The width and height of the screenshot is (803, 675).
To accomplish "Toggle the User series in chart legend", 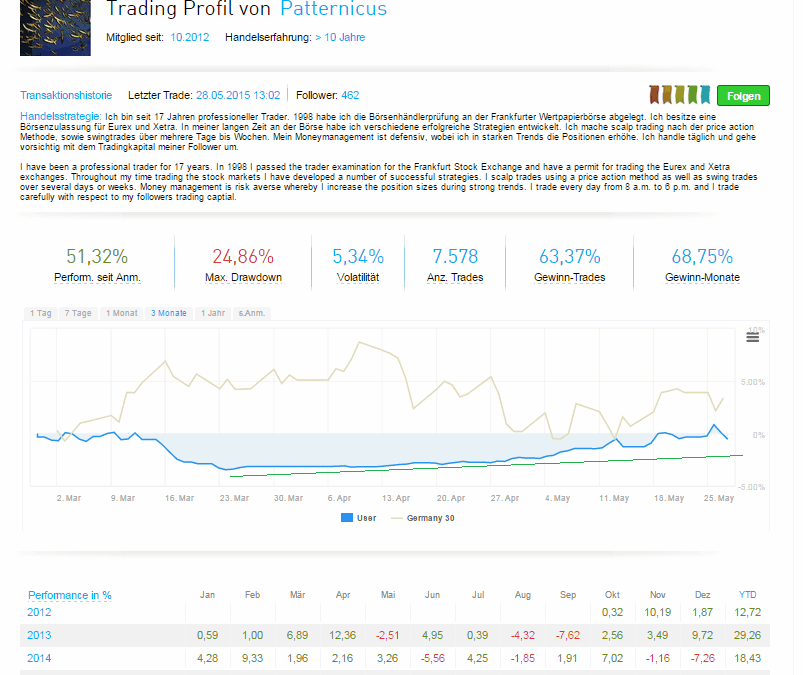I will tap(360, 518).
